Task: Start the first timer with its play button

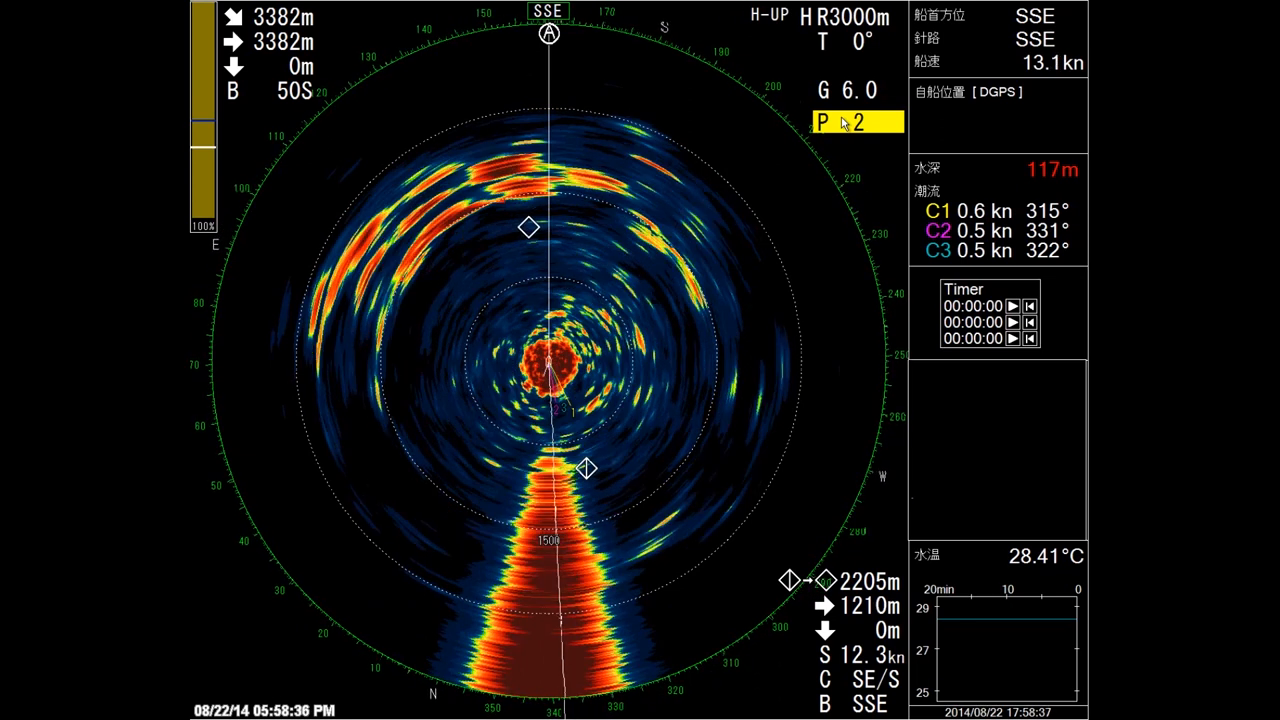Action: coord(1013,307)
